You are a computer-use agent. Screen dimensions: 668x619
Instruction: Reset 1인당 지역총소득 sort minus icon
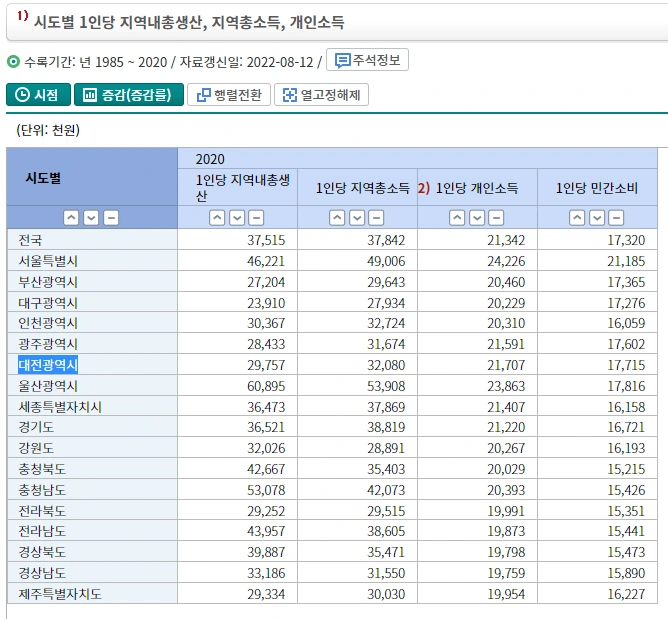(376, 218)
